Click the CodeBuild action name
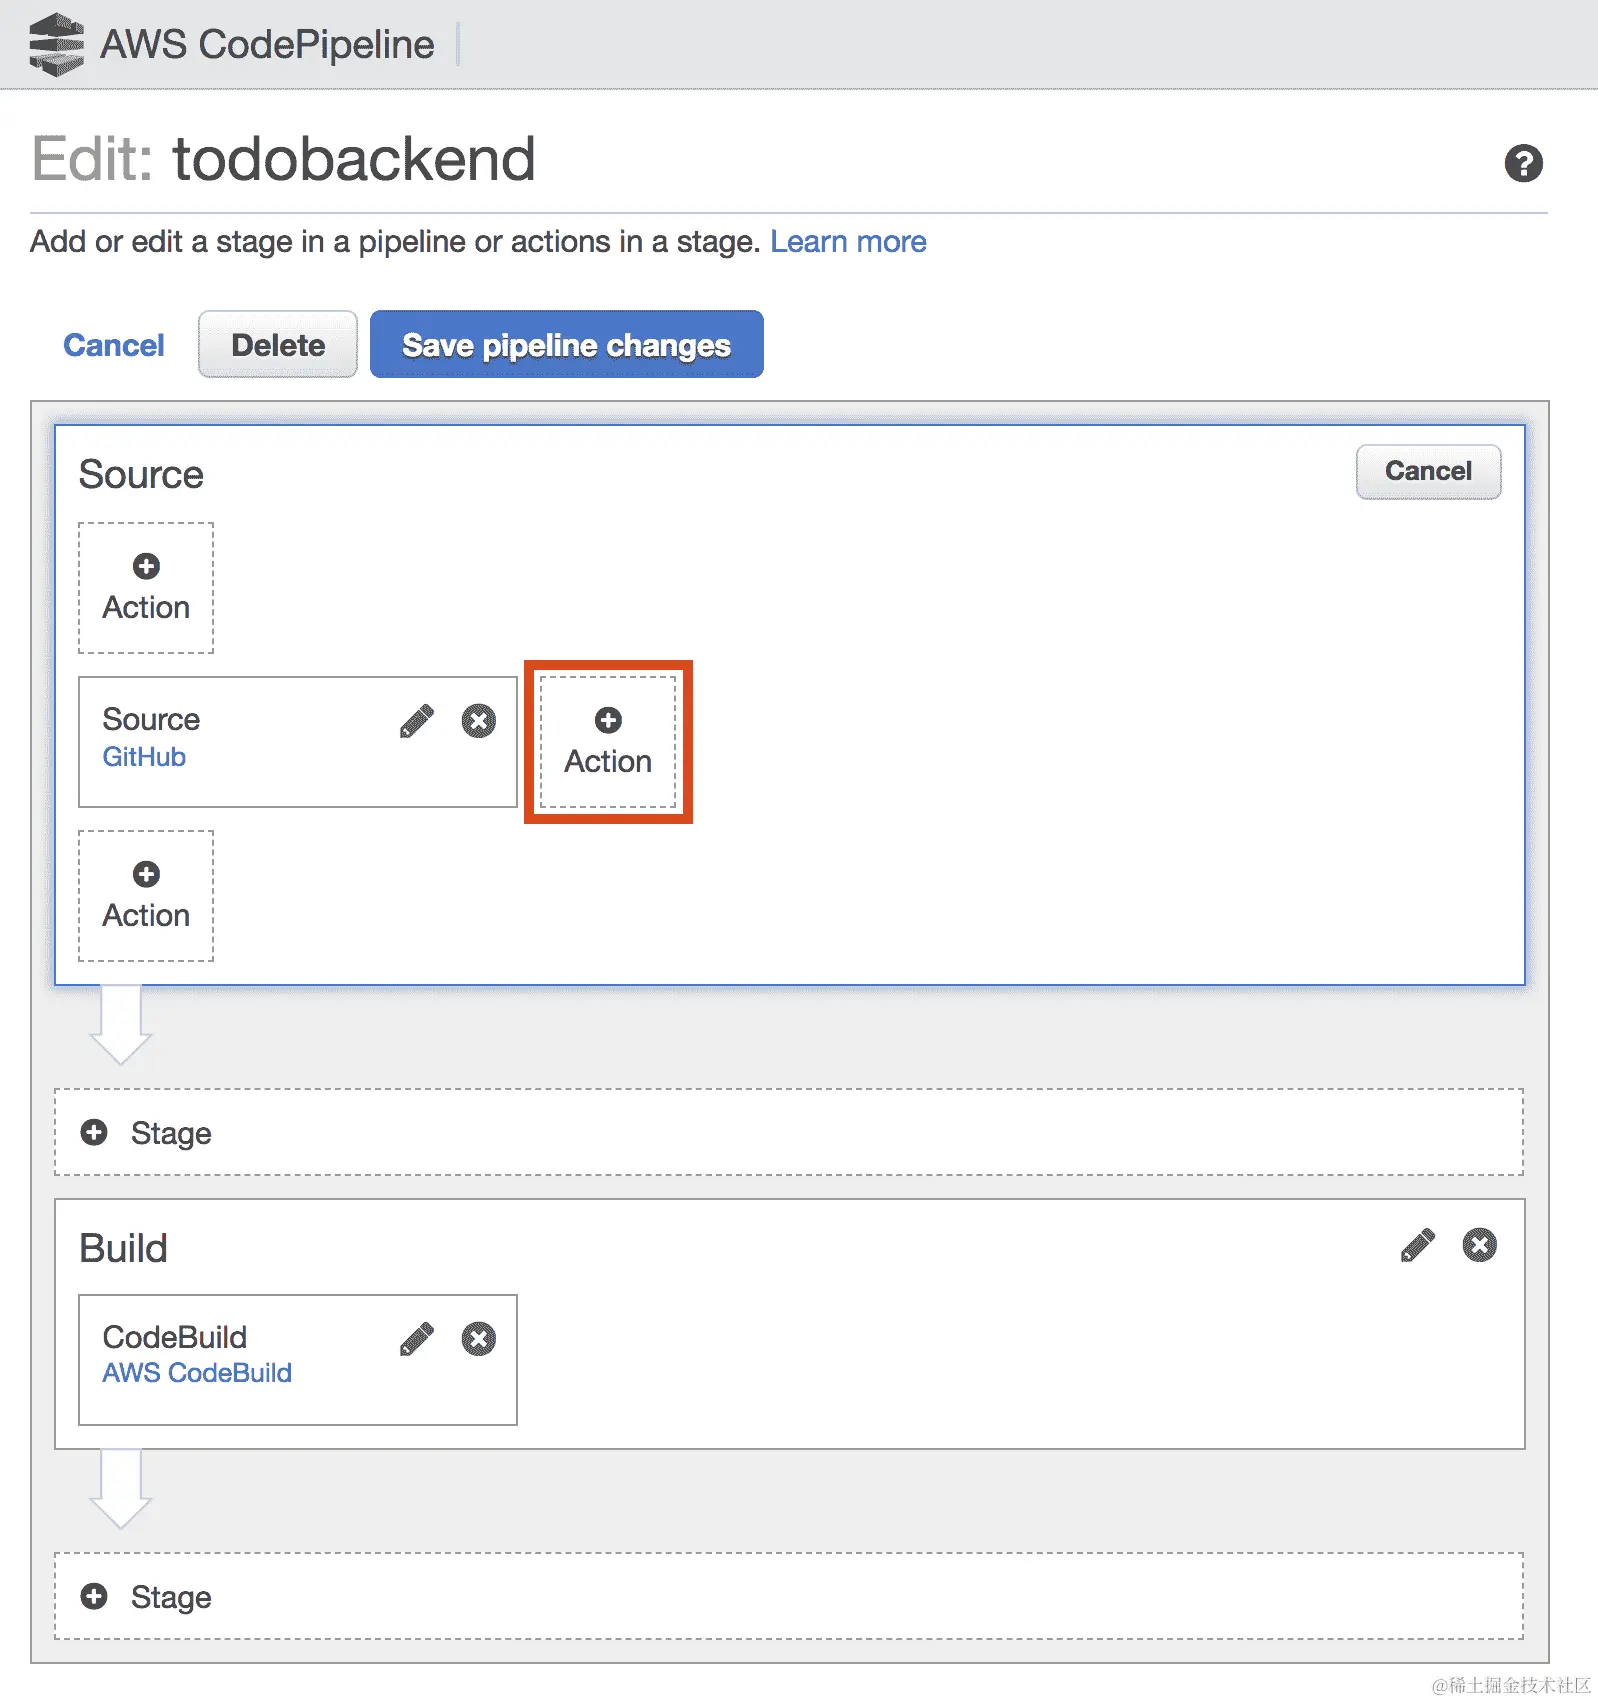This screenshot has width=1598, height=1702. [174, 1337]
